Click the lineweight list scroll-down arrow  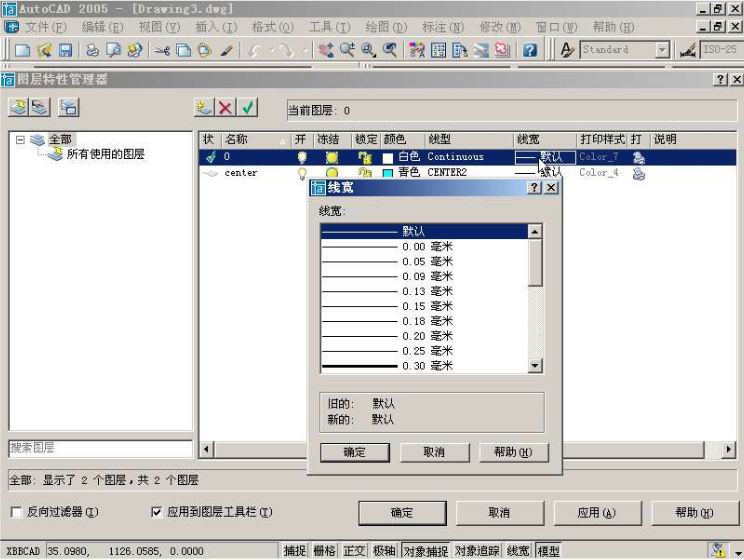click(x=535, y=365)
